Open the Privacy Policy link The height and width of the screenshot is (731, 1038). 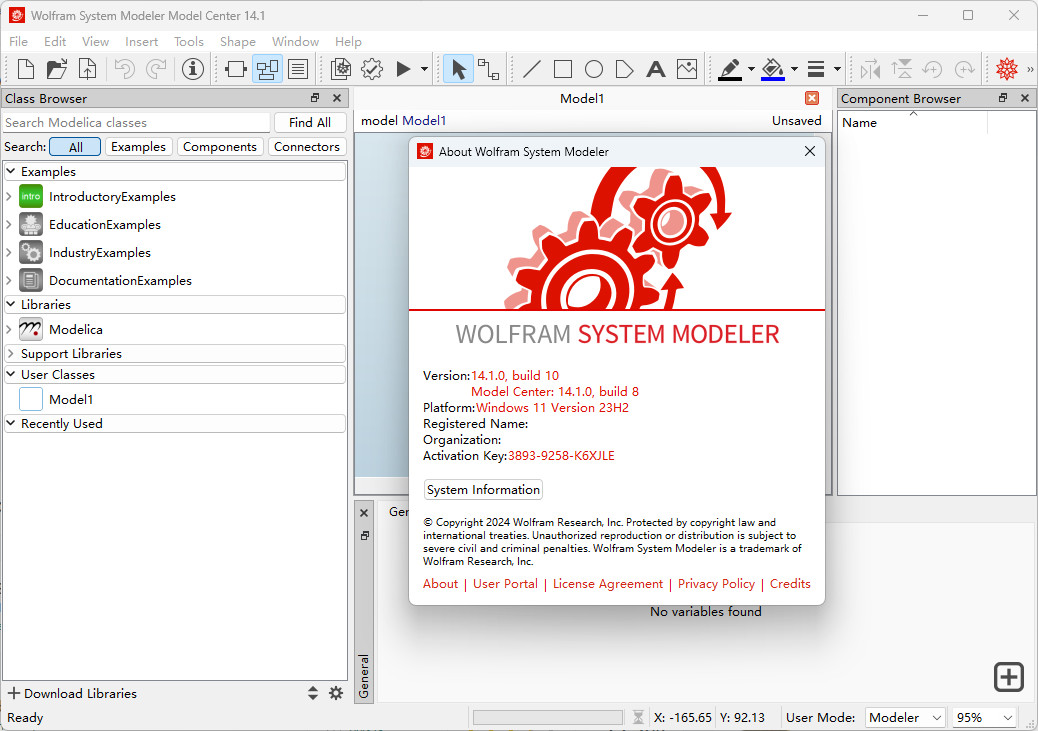coord(716,584)
